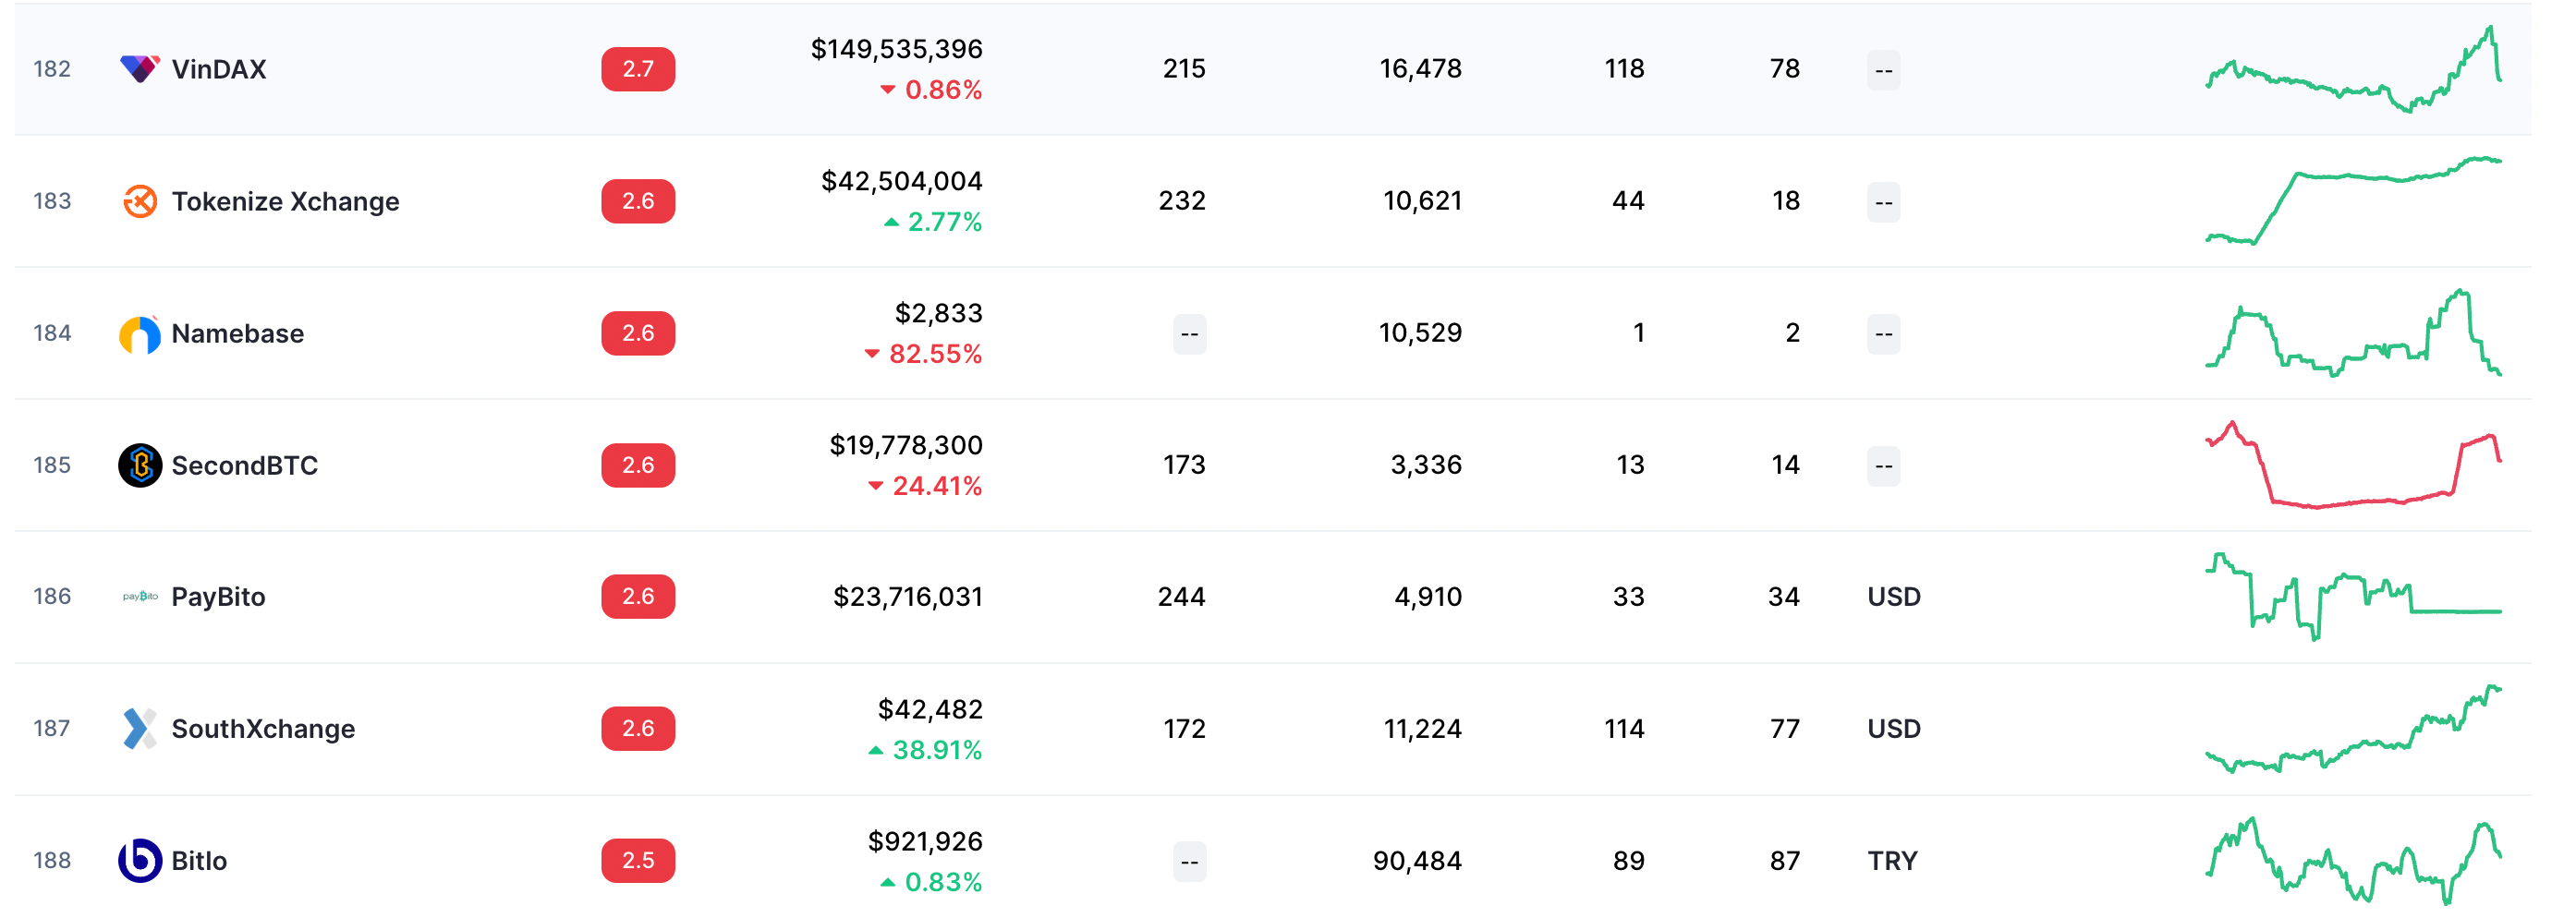Click SouthXchange volume $42,482
The image size is (2576, 918).
(930, 709)
